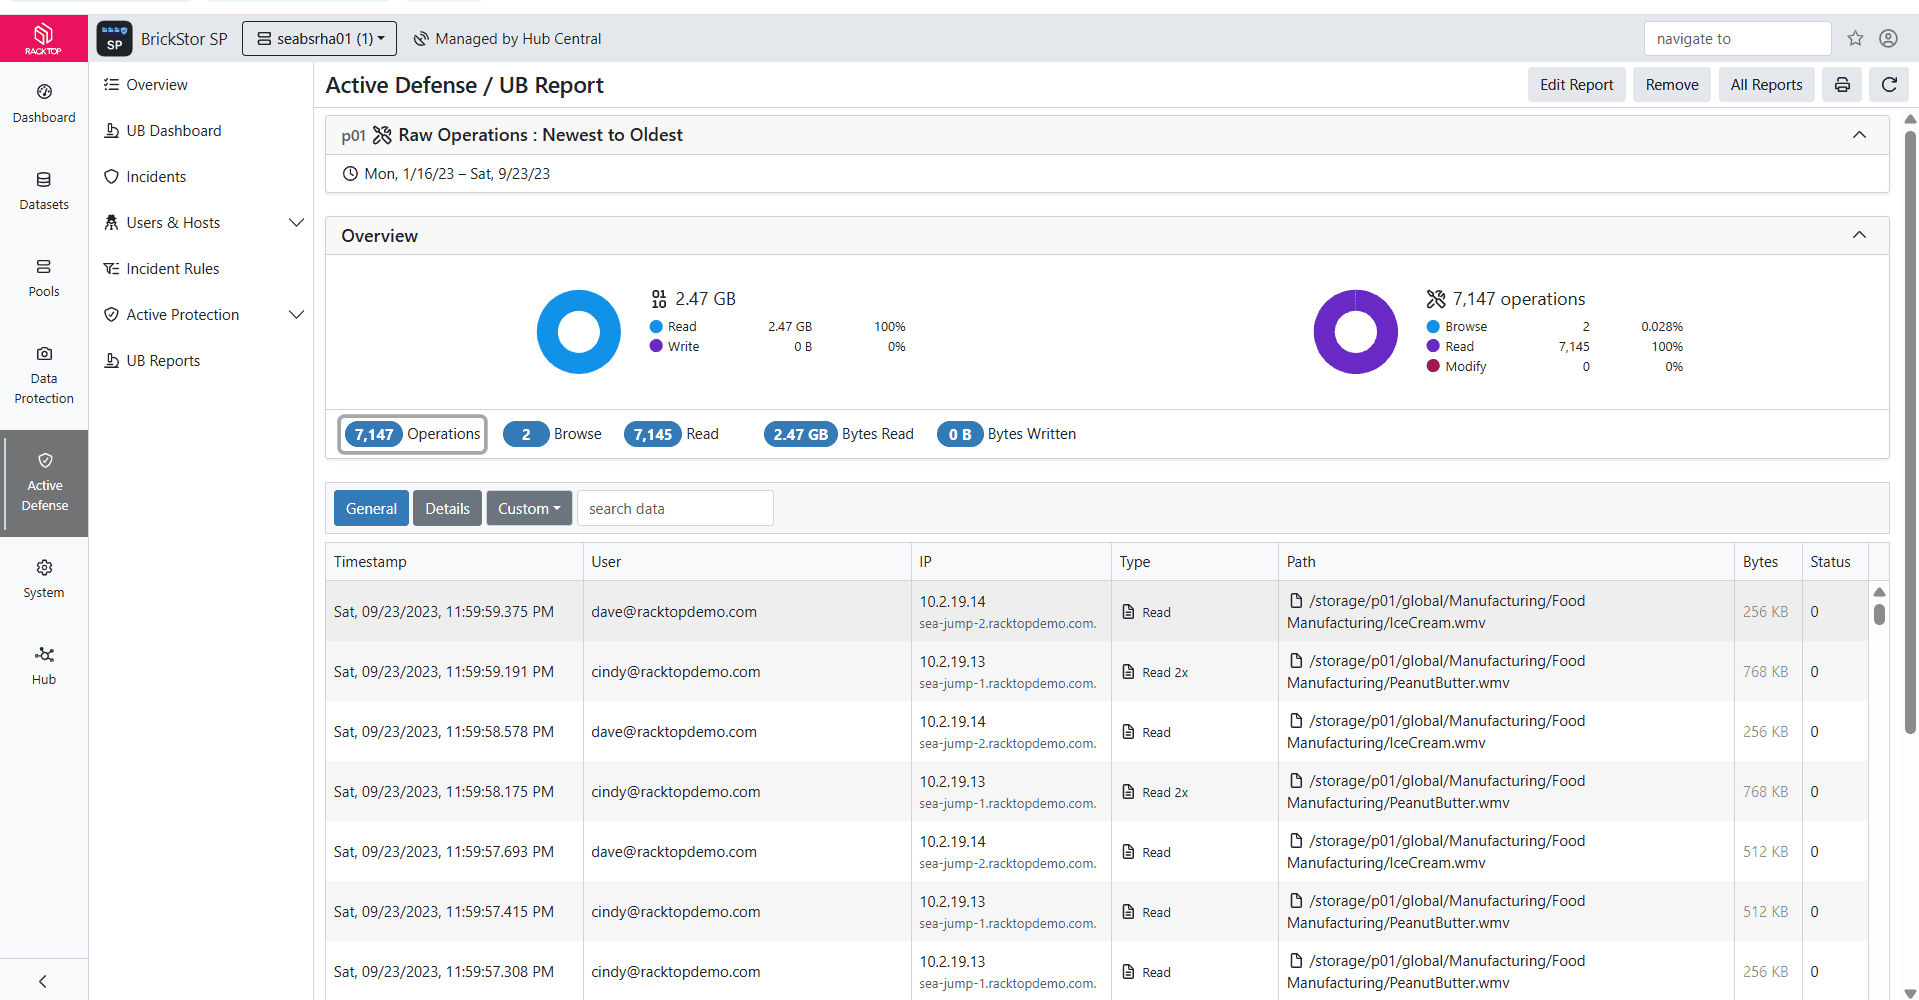The height and width of the screenshot is (1000, 1919).
Task: Select the 7,145 Read filter
Action: (672, 434)
